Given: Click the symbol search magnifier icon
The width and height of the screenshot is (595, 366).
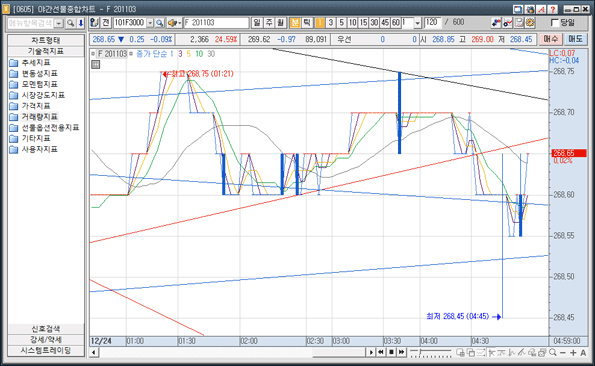Looking at the screenshot, I should (x=160, y=23).
